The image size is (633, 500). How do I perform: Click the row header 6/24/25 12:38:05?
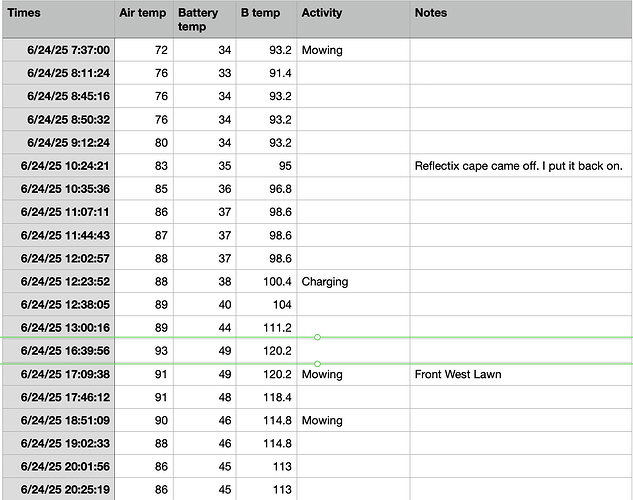tap(59, 304)
